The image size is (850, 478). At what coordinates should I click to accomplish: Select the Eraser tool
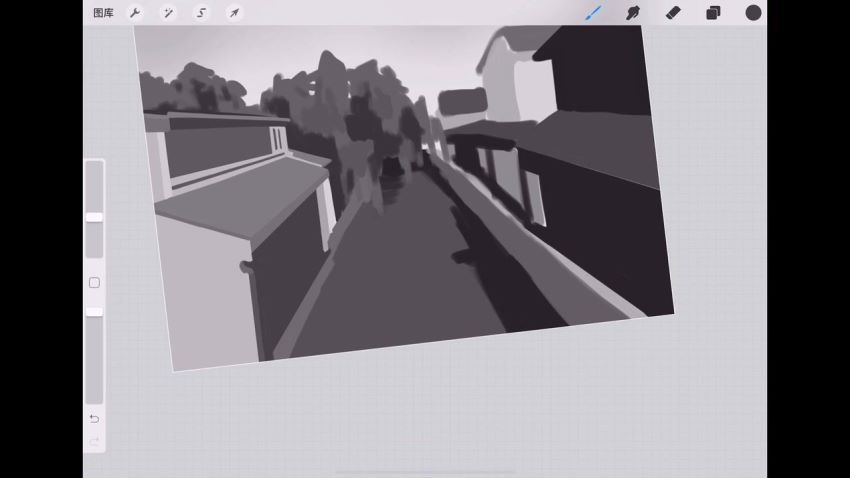(673, 12)
